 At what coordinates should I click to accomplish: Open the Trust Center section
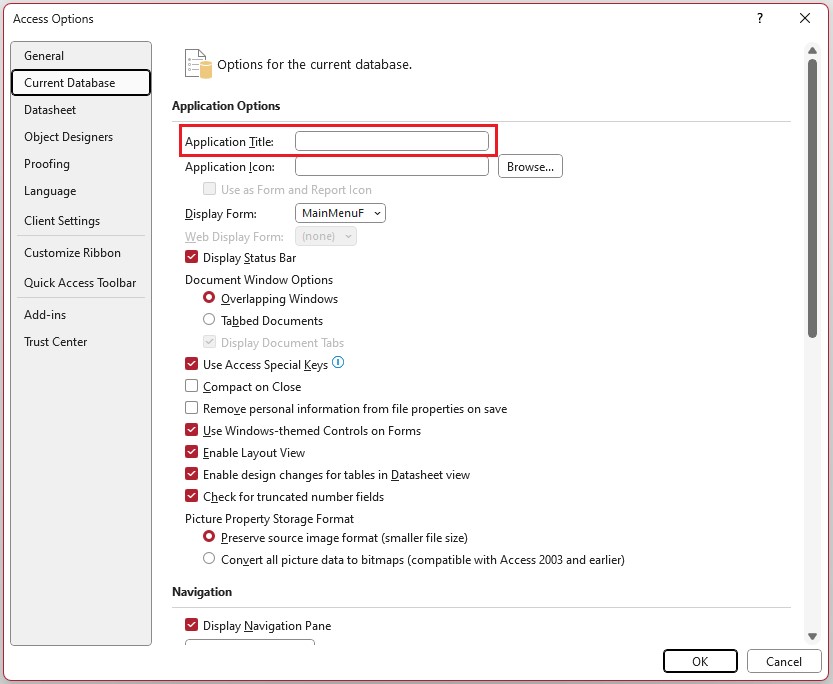(x=56, y=342)
